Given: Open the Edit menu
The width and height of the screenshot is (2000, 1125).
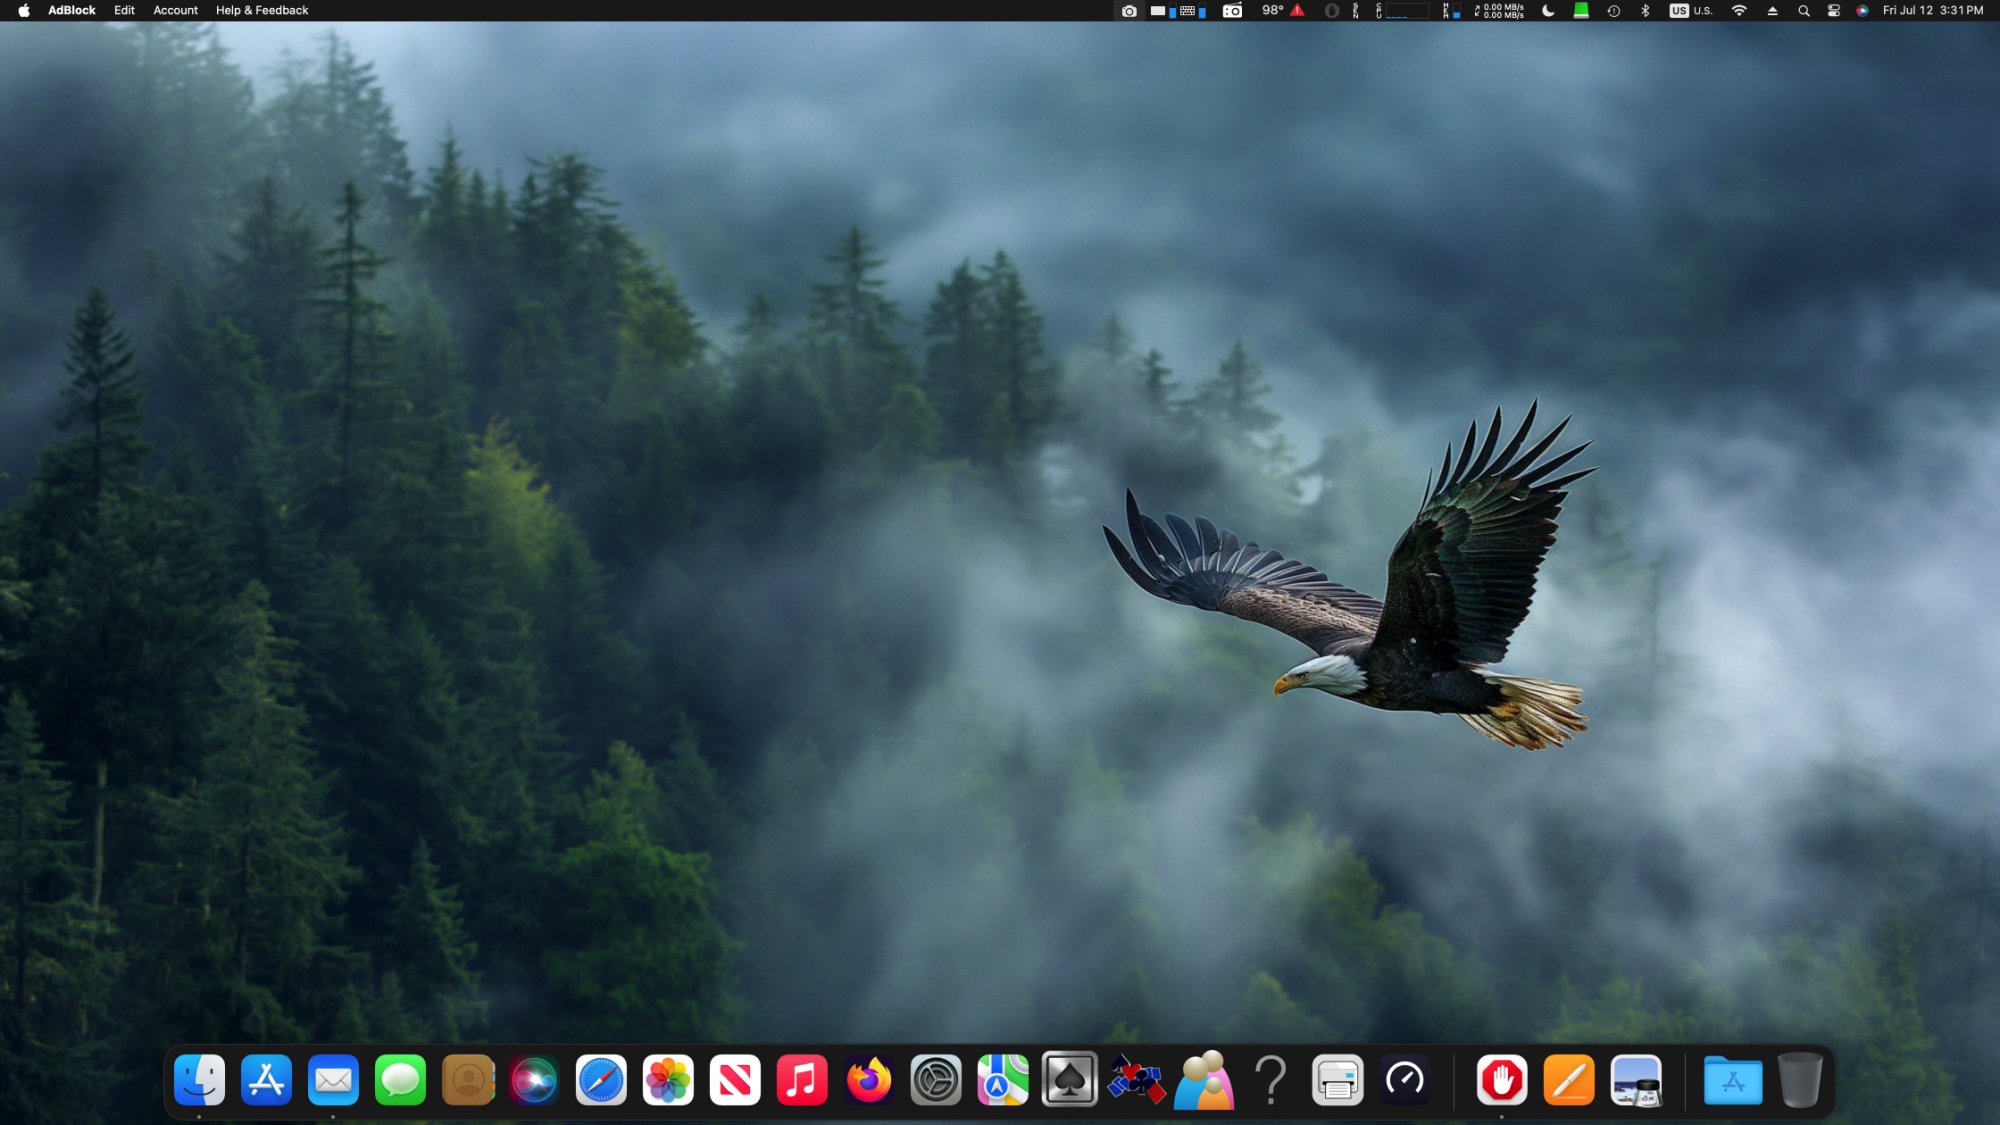Looking at the screenshot, I should point(124,10).
